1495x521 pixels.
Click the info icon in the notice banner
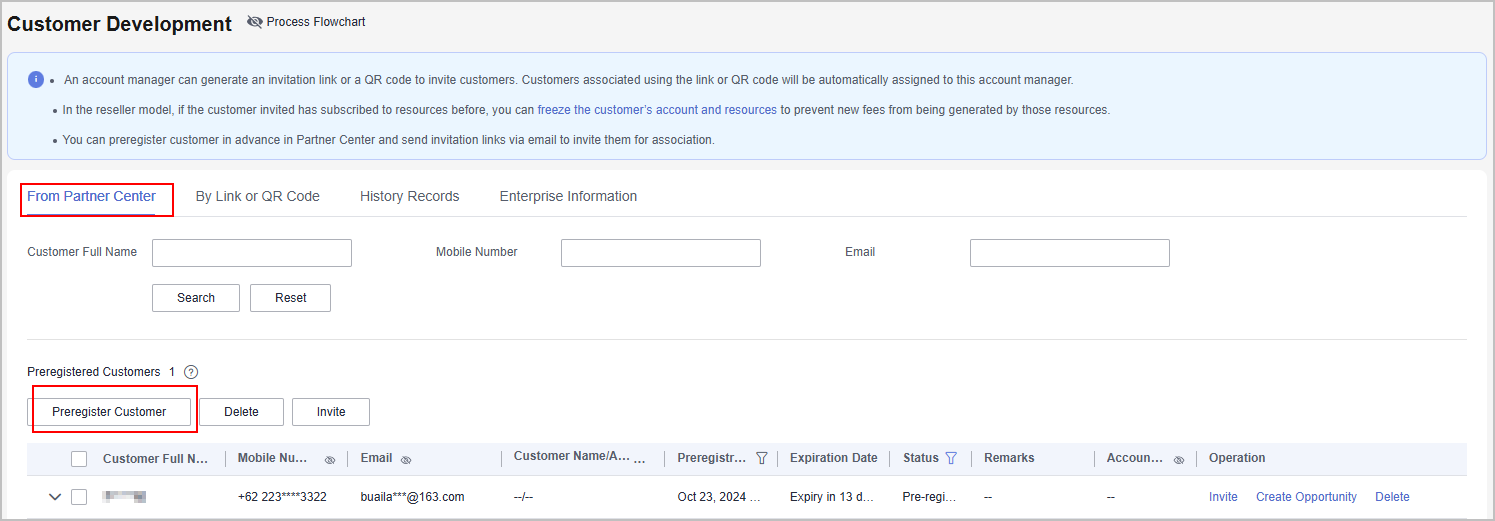[36, 79]
